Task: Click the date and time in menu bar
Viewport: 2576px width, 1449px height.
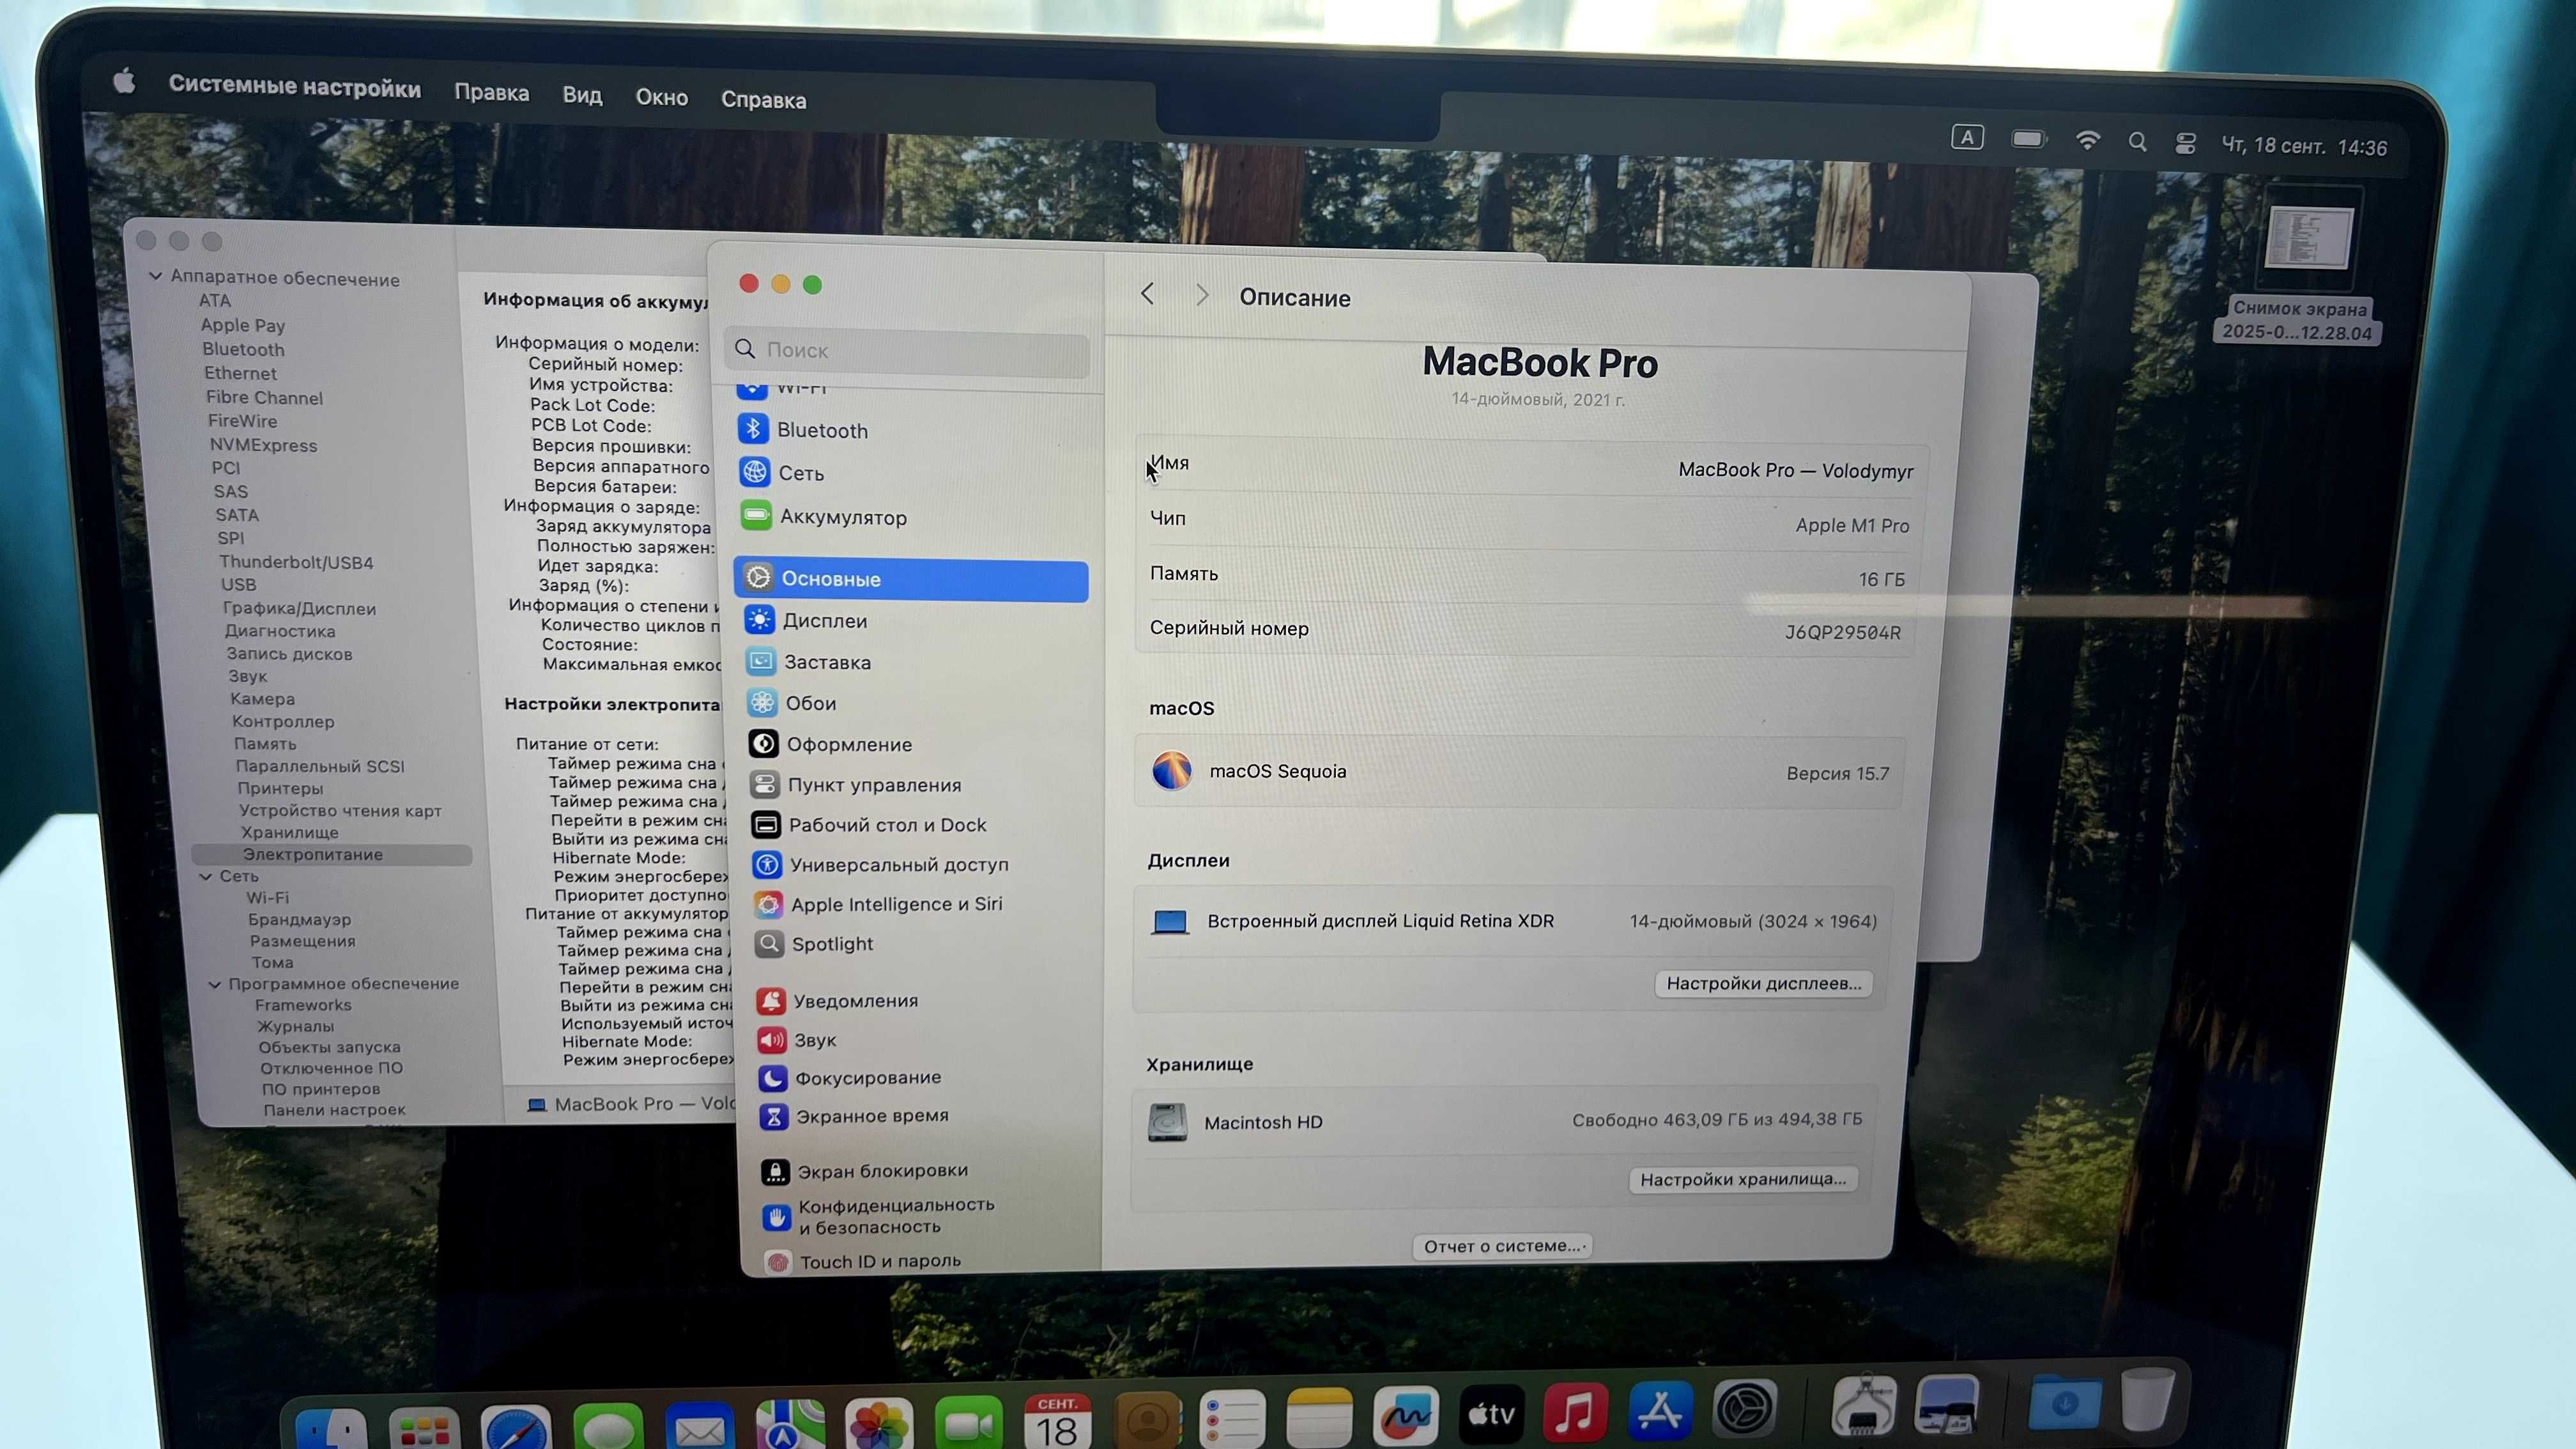Action: click(2304, 147)
